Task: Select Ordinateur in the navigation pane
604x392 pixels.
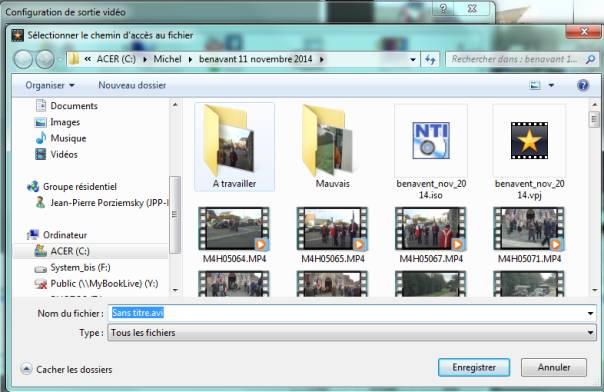Action: pyautogui.click(x=57, y=235)
